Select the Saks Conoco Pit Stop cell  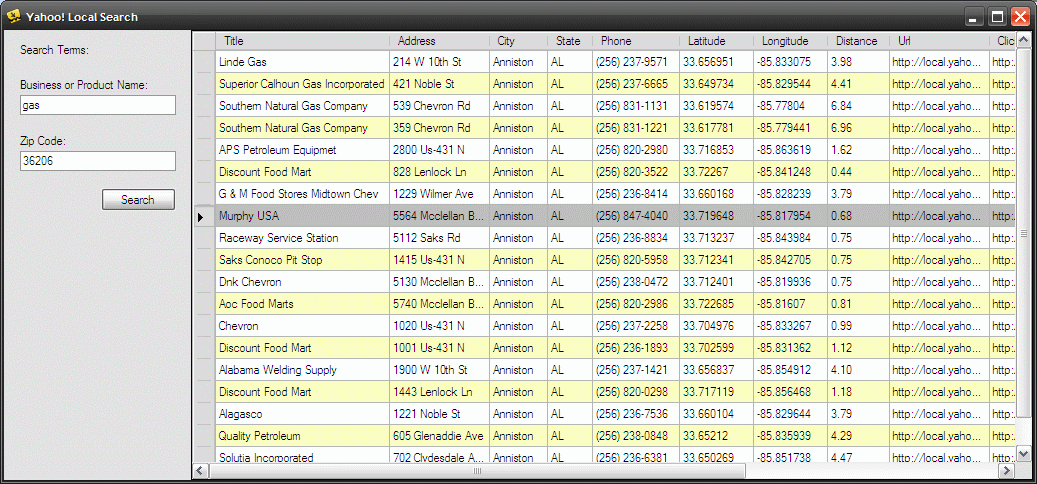[x=302, y=260]
